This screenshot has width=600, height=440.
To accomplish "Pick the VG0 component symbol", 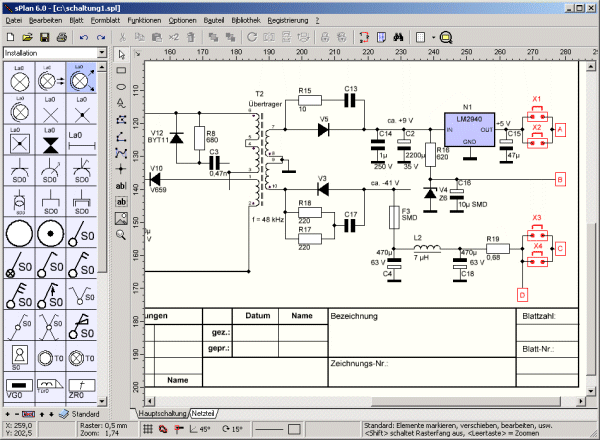I will (19, 388).
